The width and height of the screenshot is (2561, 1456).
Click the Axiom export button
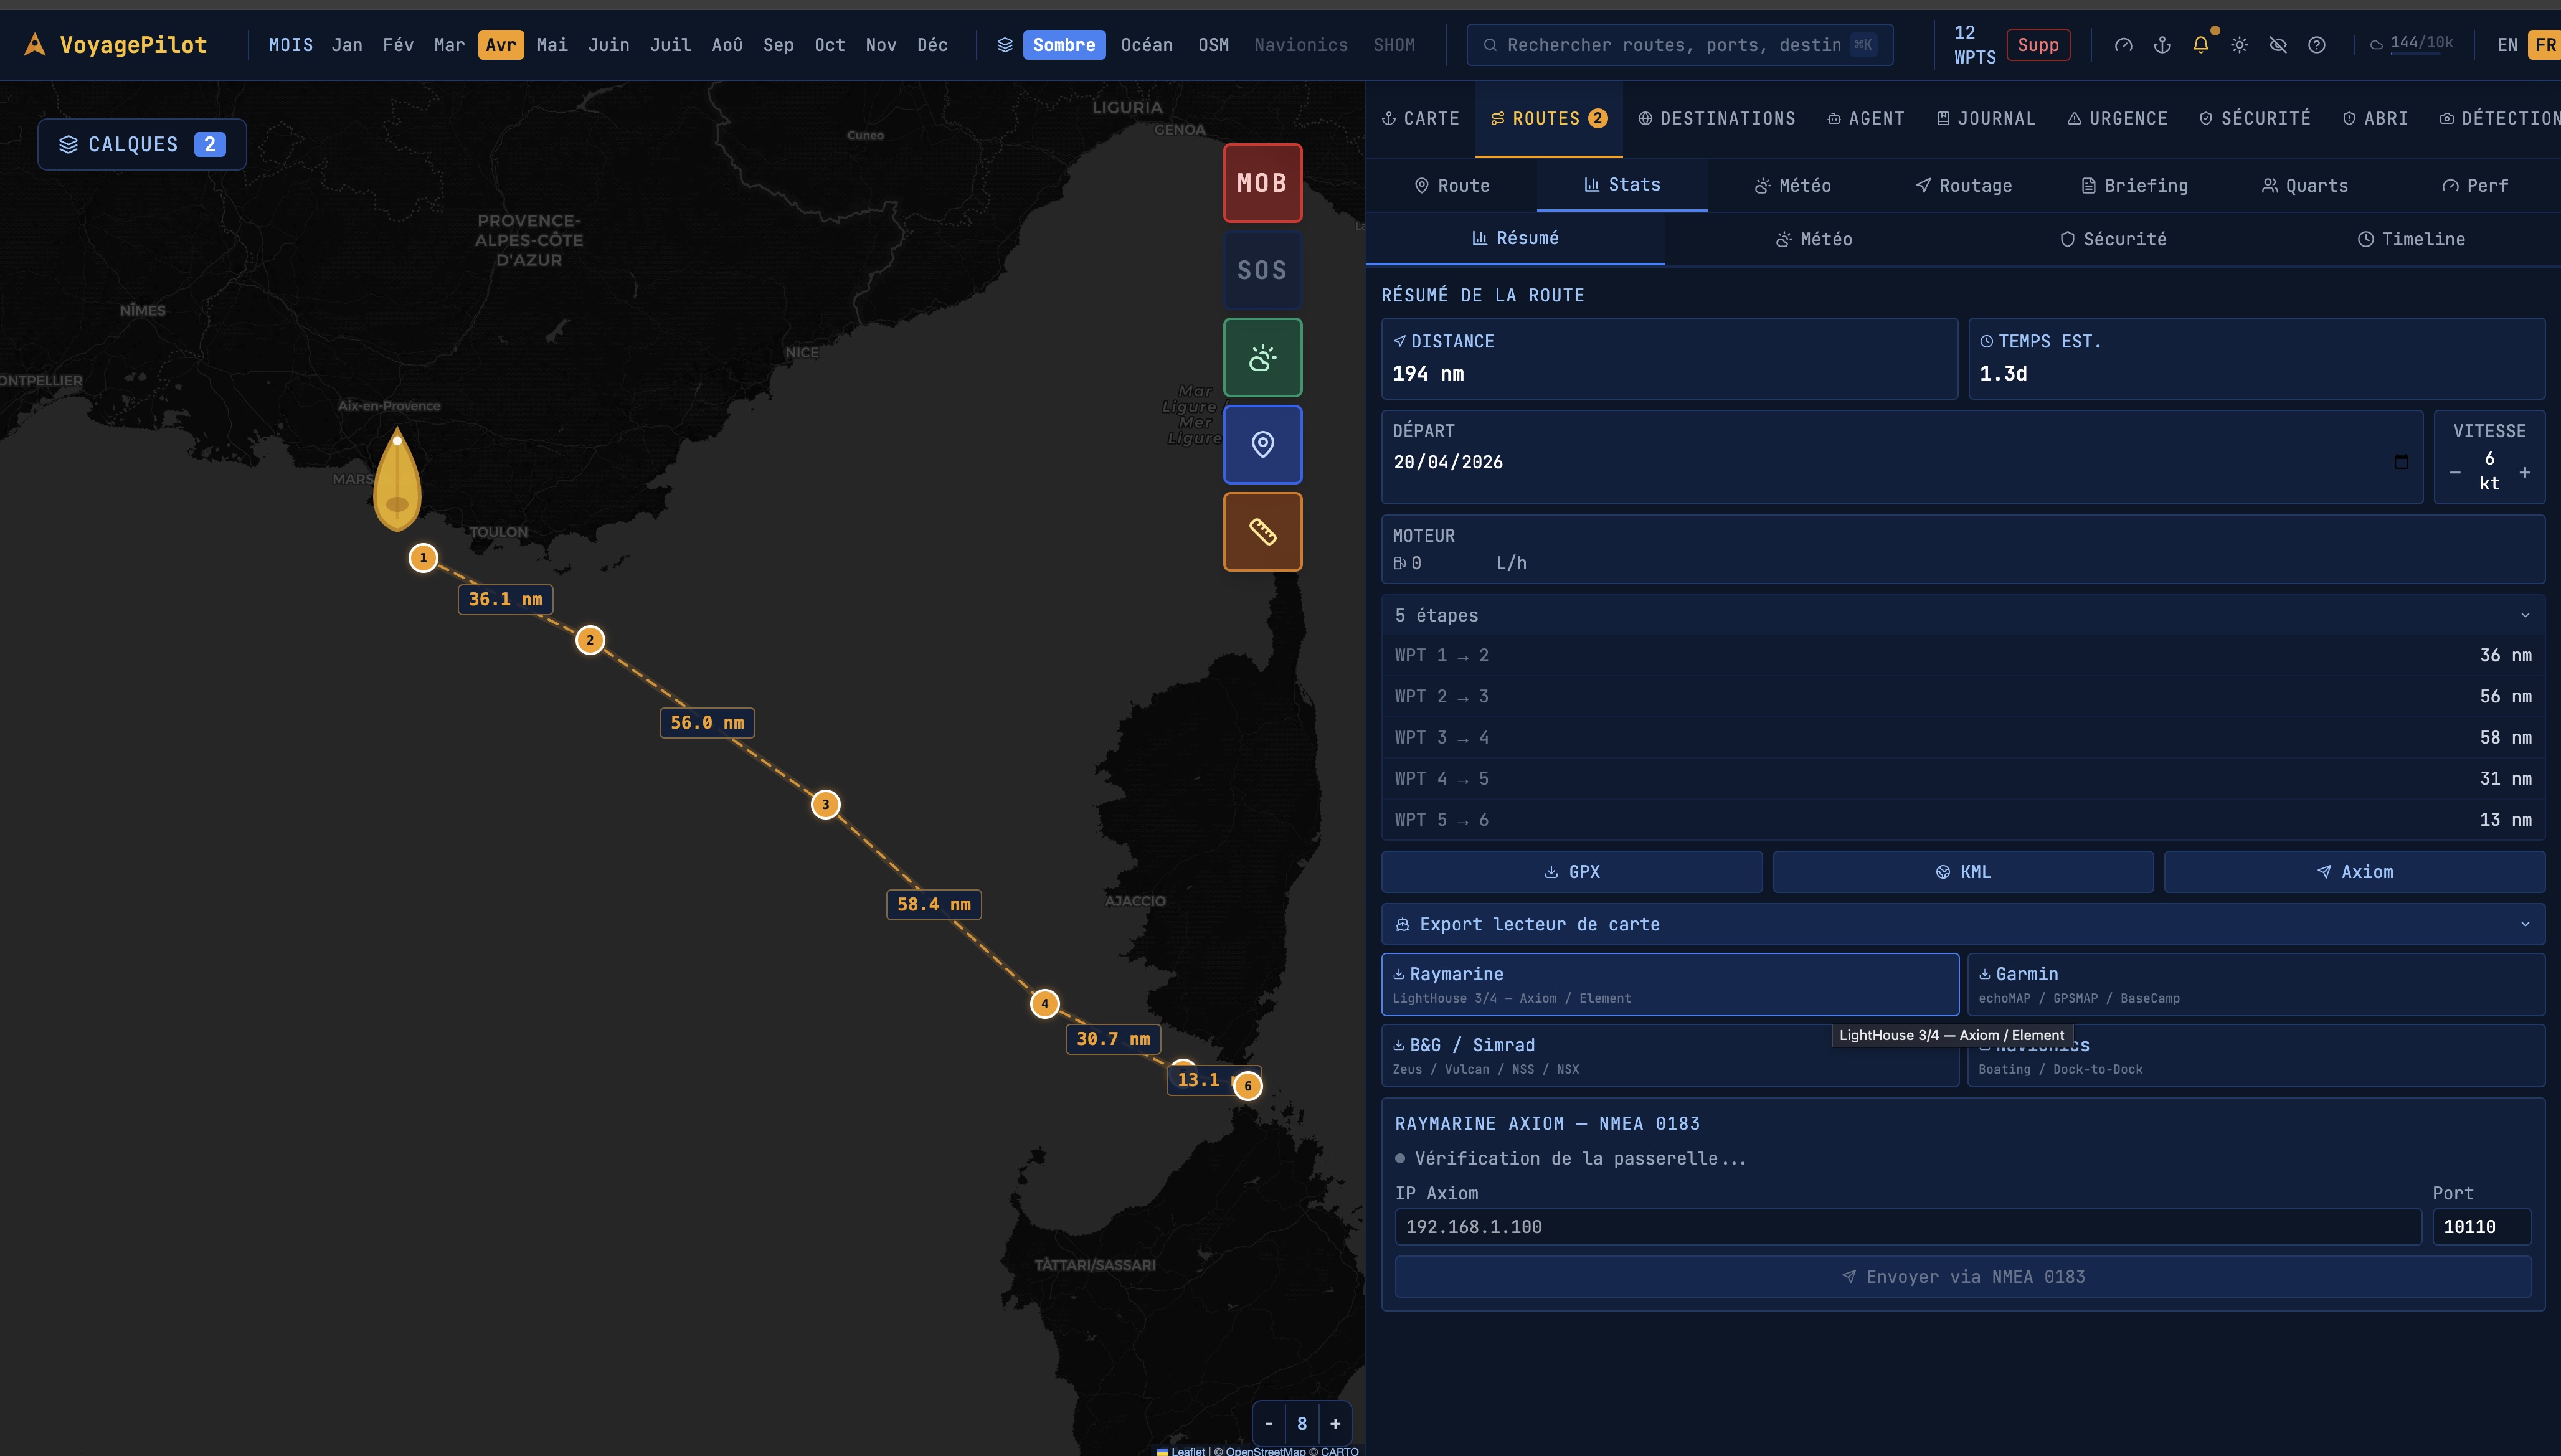pos(2355,872)
